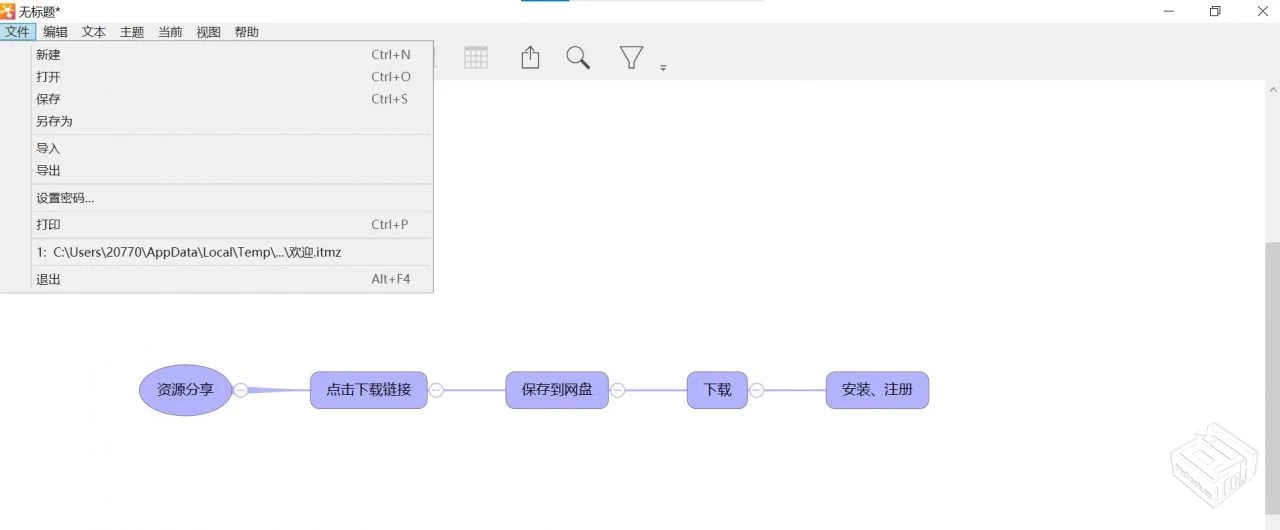Image resolution: width=1280 pixels, height=530 pixels.
Task: Collapse the branch after 下载 node
Action: coord(757,390)
